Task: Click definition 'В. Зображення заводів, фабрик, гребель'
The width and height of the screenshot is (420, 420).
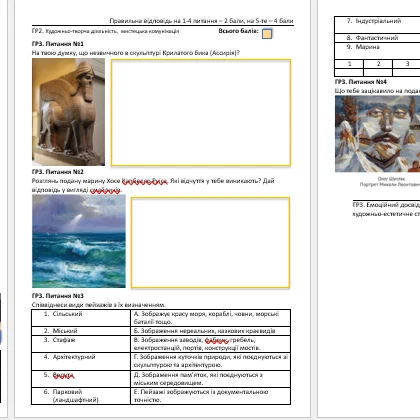Action: 210,344
